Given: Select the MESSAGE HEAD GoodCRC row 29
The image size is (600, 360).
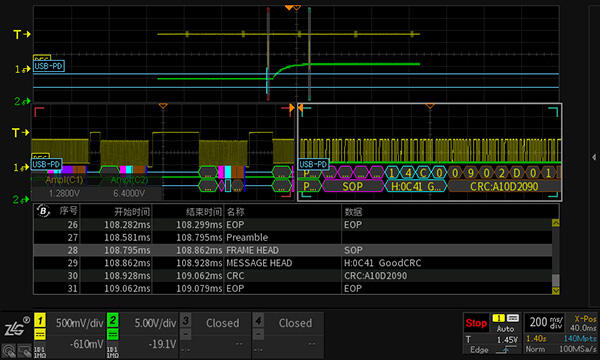Looking at the screenshot, I should (293, 263).
